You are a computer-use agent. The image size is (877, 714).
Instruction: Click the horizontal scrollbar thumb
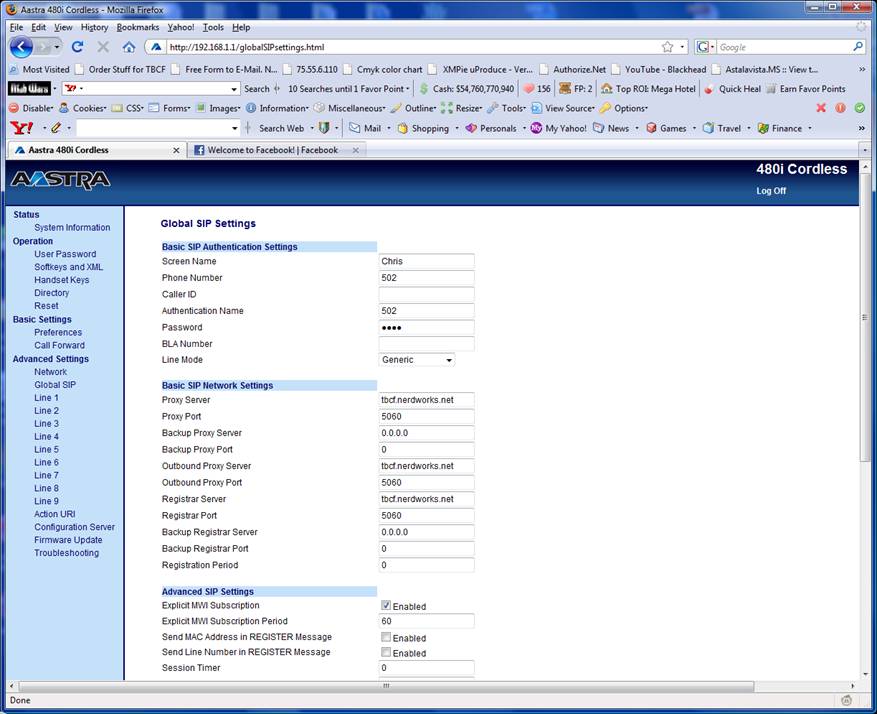point(386,686)
